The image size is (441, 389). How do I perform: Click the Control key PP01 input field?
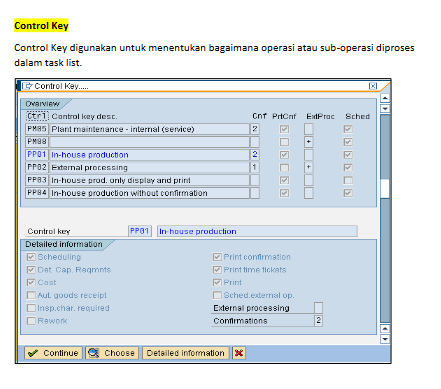tap(140, 231)
